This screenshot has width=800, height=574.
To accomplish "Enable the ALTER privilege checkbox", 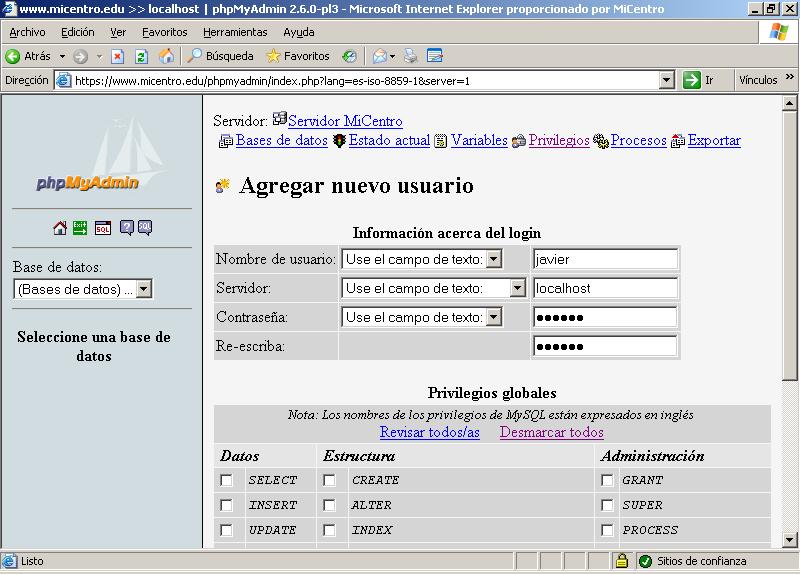I will click(x=329, y=505).
